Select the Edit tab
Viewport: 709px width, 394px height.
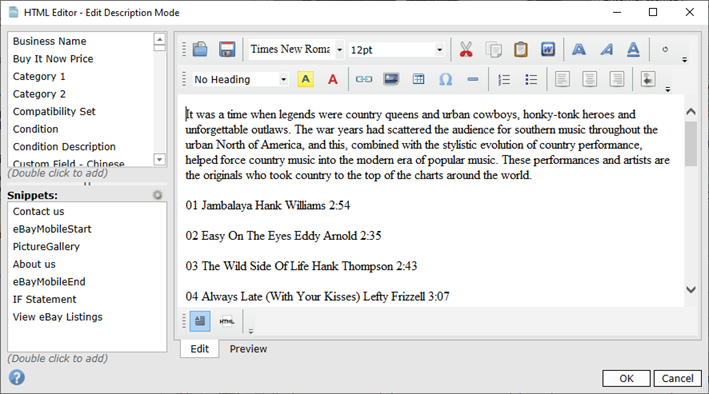[x=199, y=349]
